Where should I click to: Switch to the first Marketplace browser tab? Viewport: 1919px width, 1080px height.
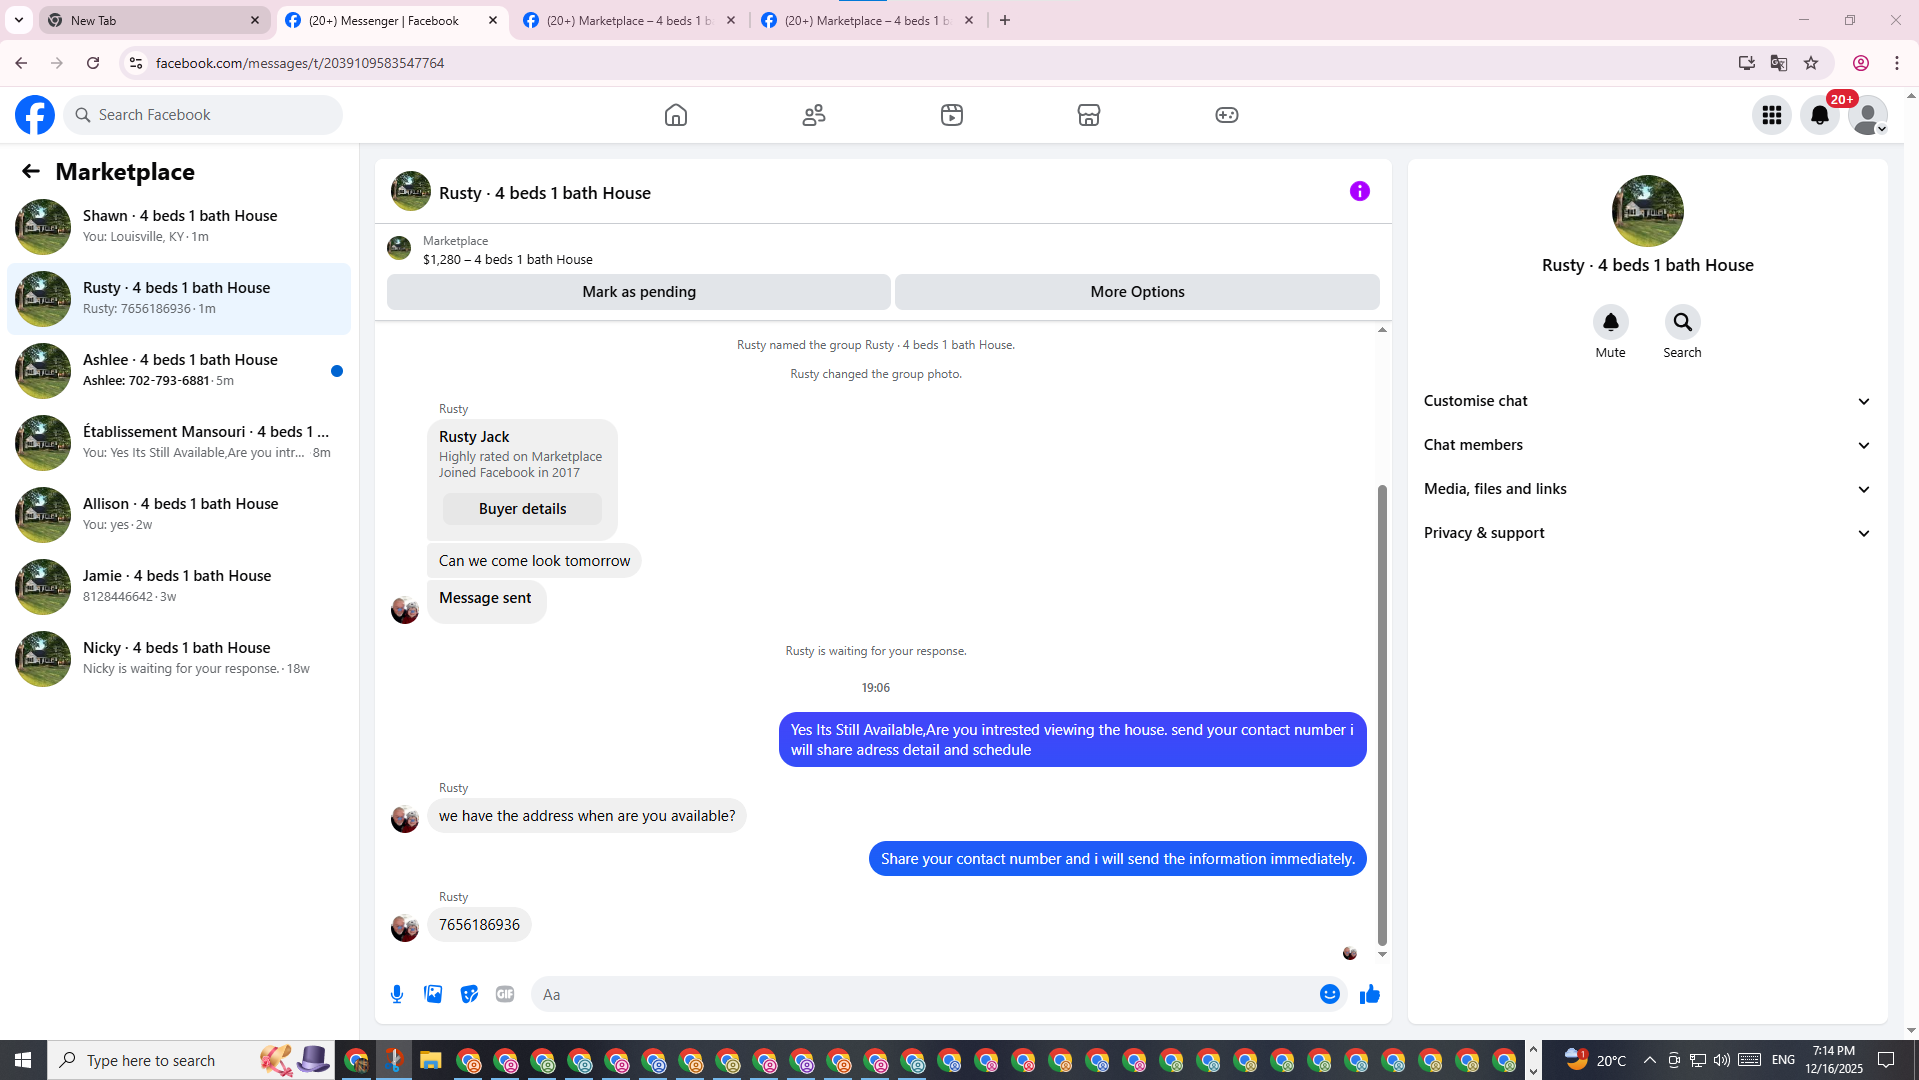[x=630, y=20]
